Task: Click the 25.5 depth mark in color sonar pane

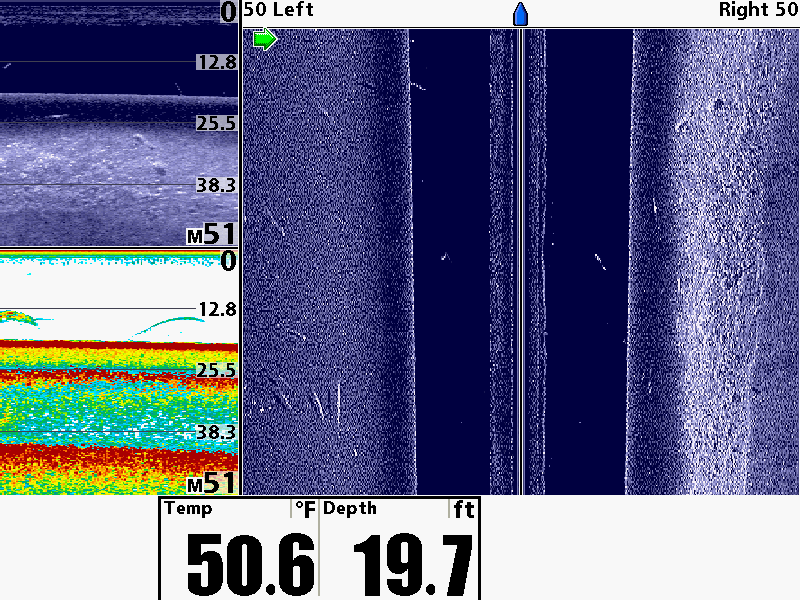Action: 217,370
